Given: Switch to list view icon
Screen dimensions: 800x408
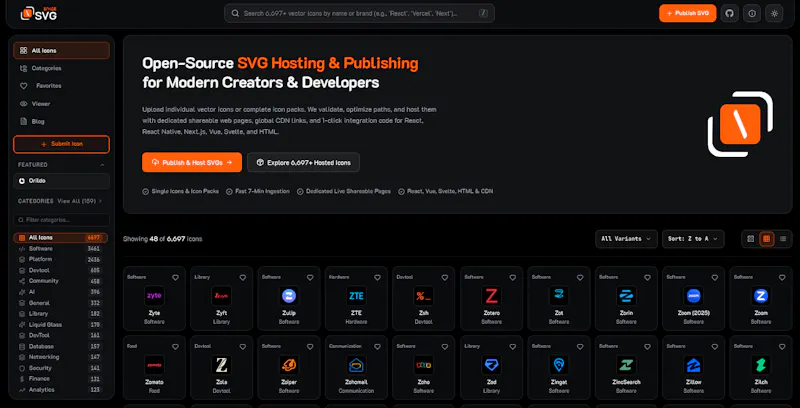Looking at the screenshot, I should 783,239.
